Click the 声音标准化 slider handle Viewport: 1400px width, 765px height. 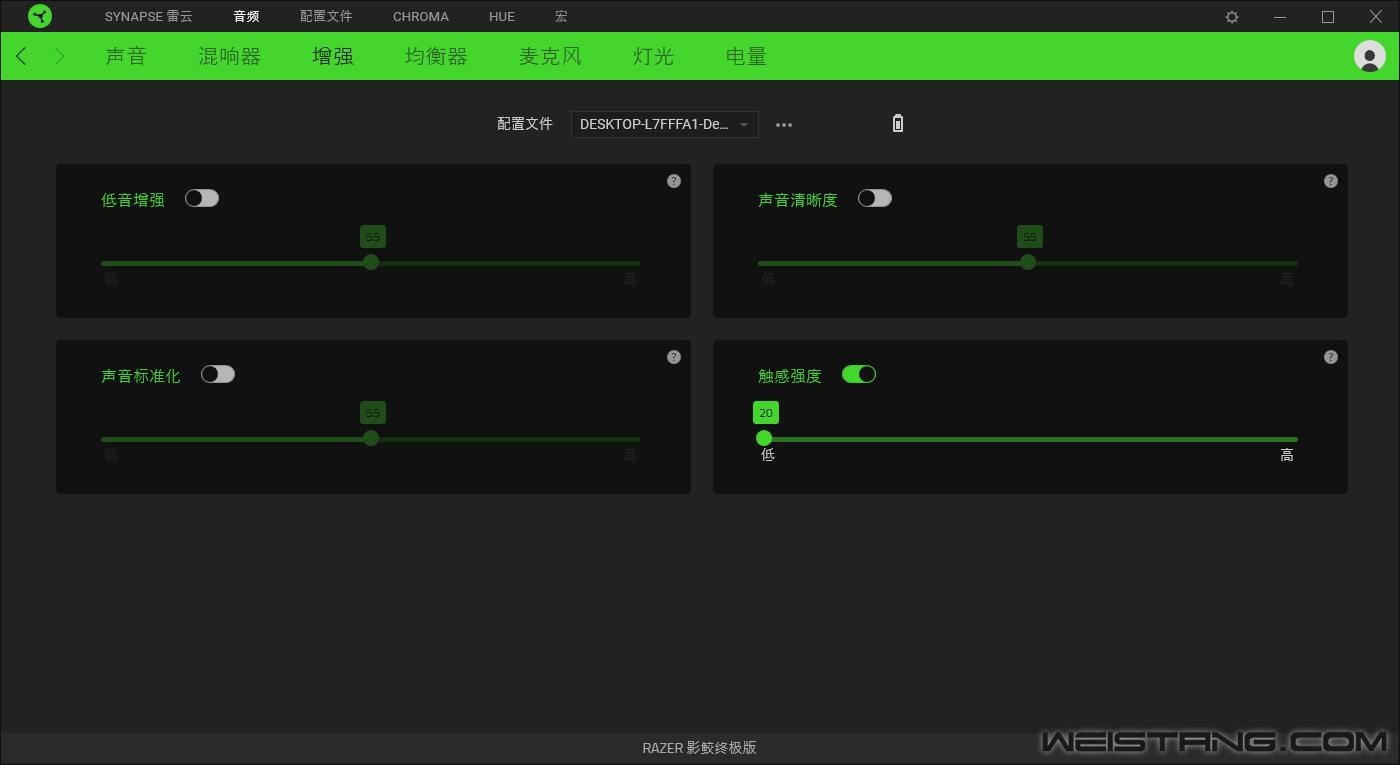(x=371, y=438)
